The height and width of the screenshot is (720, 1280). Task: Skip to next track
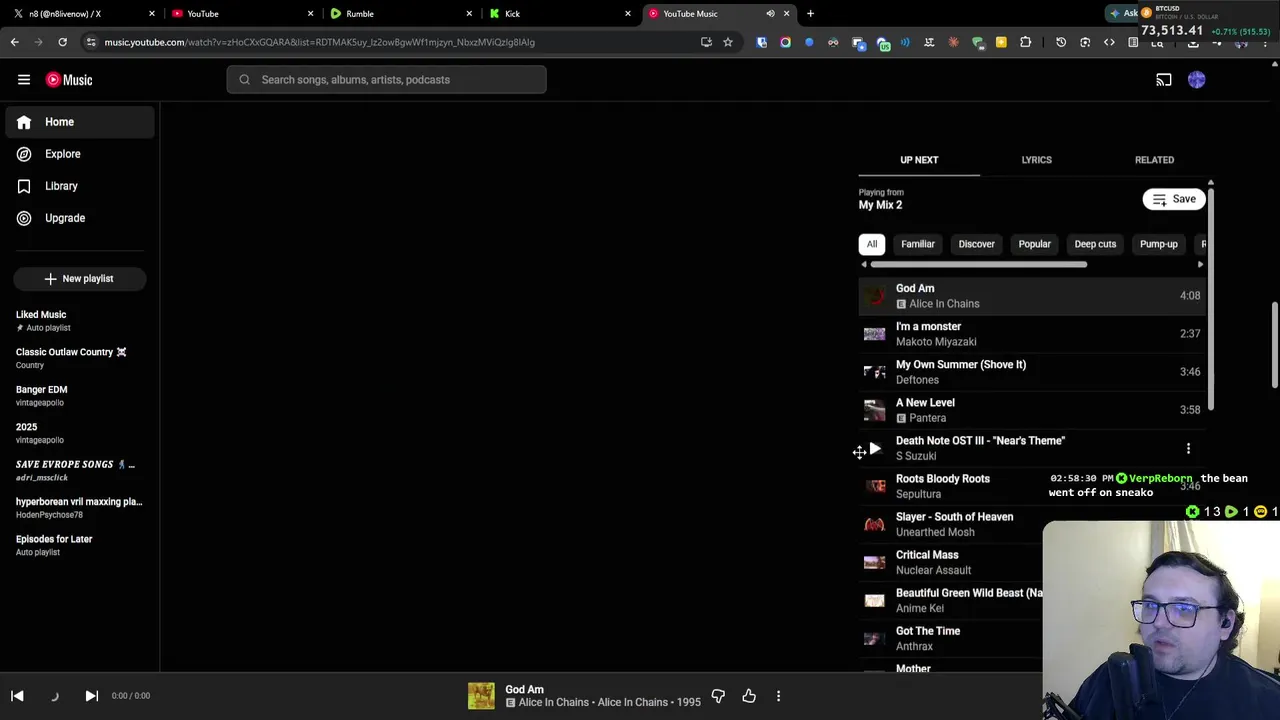pos(91,696)
